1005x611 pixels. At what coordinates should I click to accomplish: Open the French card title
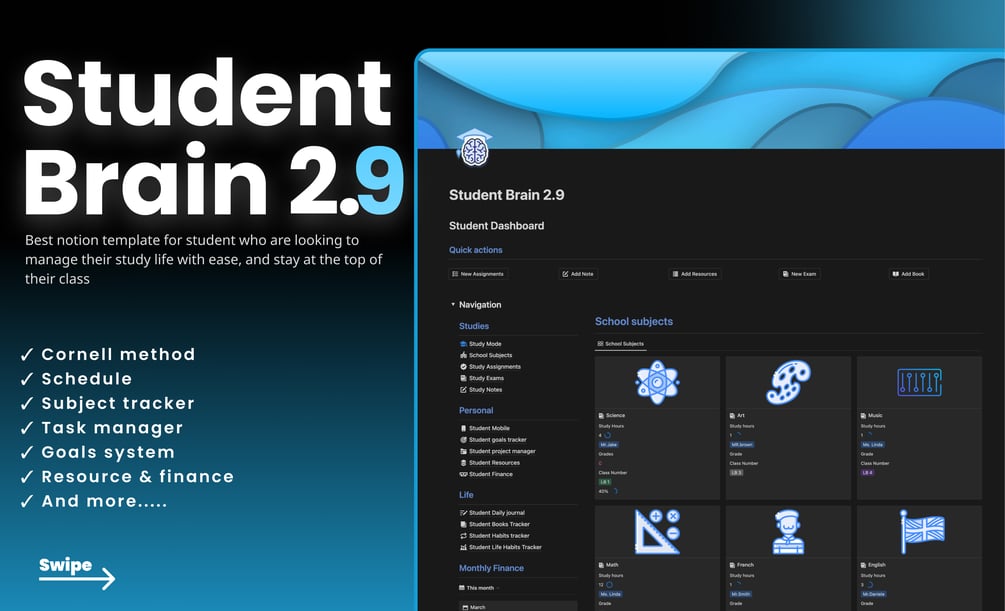745,565
